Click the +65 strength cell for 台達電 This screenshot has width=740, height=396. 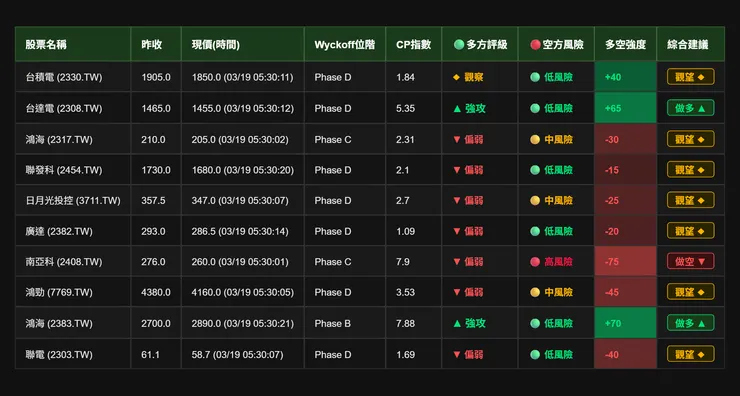click(625, 108)
